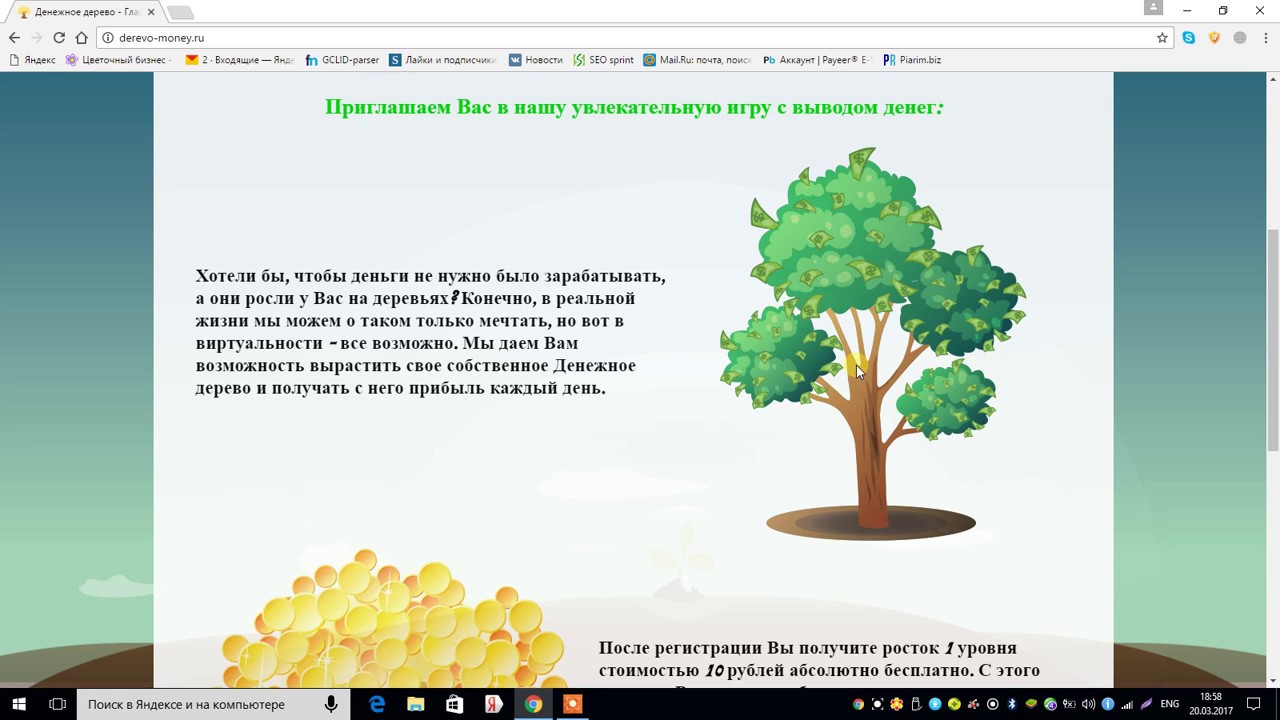Open the Chrome profile button
The width and height of the screenshot is (1280, 720).
[x=1153, y=9]
